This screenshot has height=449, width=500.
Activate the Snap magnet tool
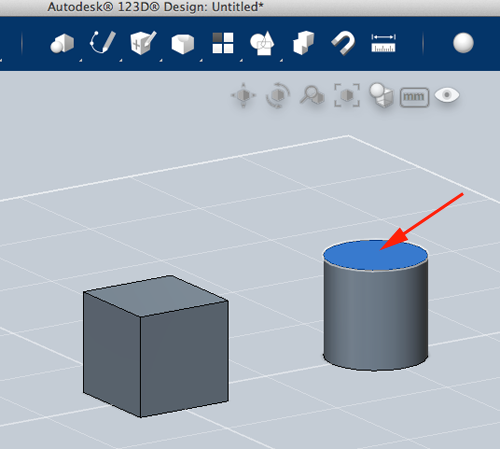[343, 43]
